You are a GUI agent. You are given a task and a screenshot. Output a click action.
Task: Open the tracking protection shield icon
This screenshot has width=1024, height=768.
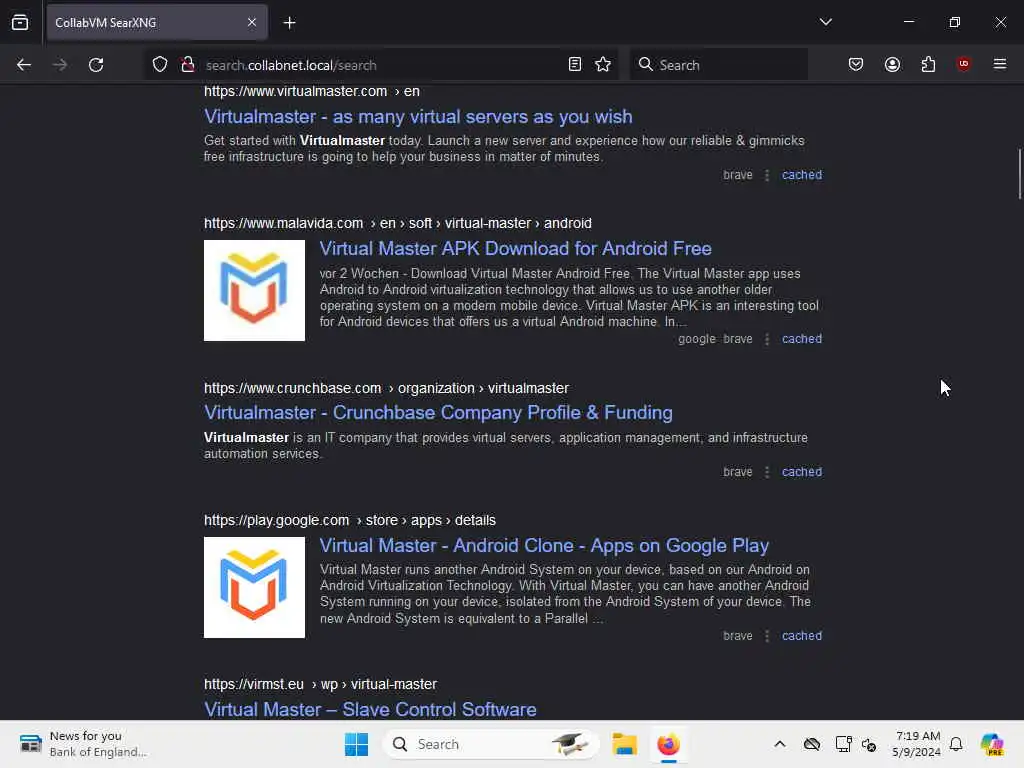(160, 65)
